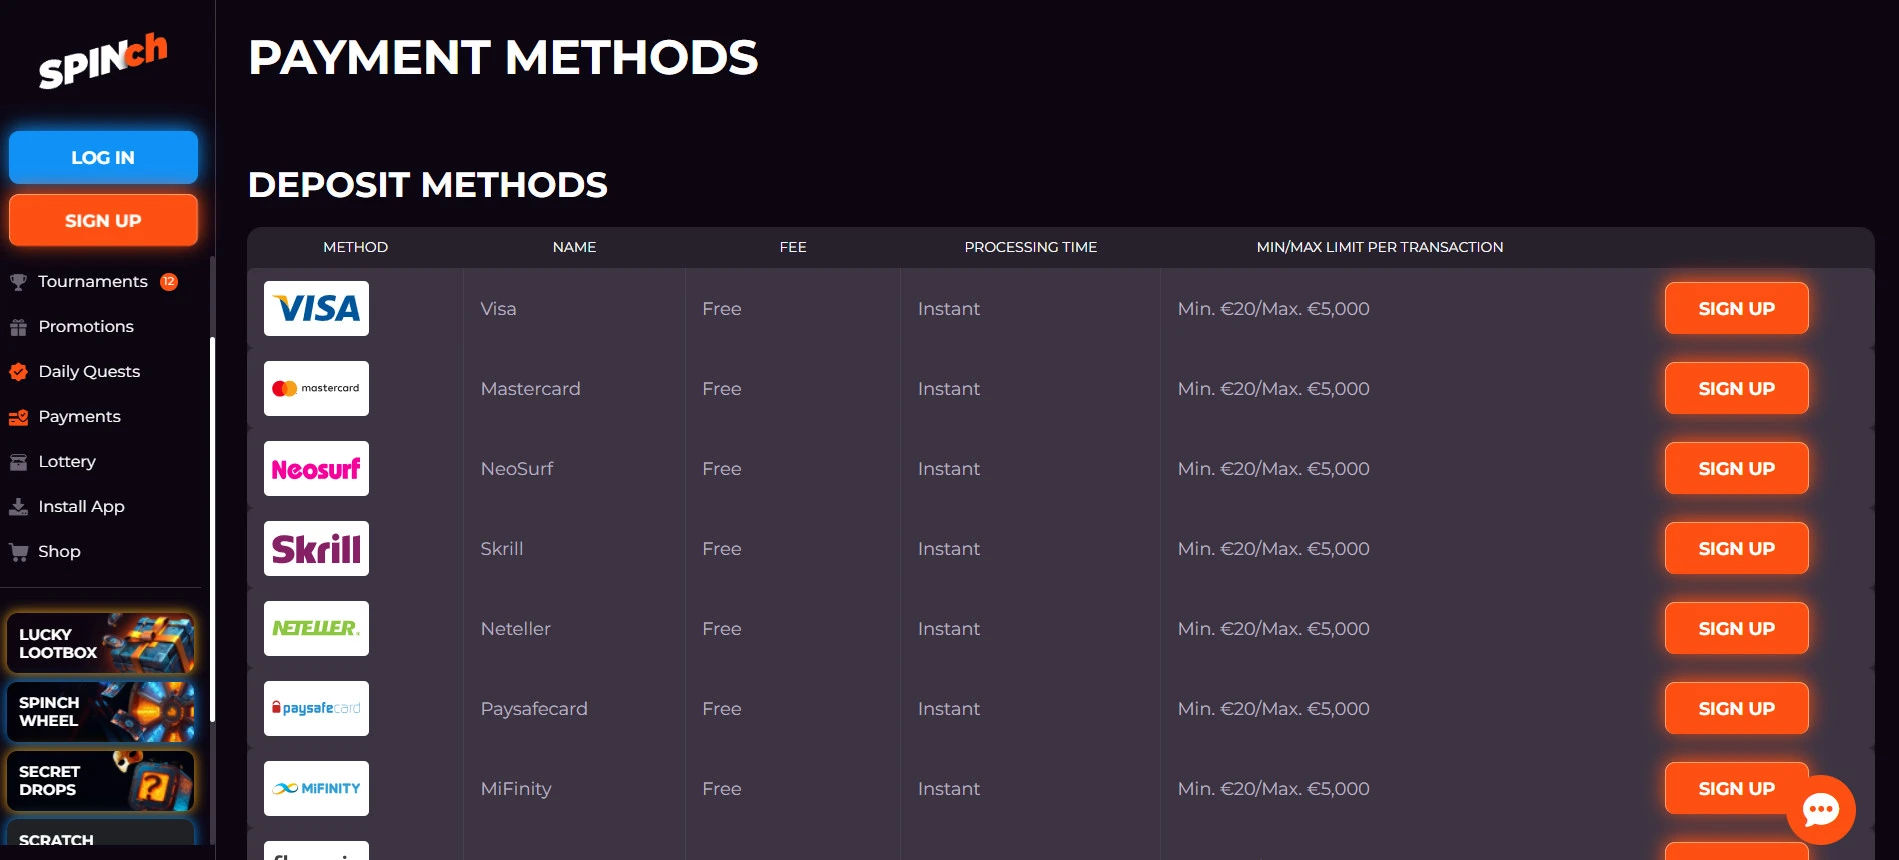Click the Lottery ticket icon

click(x=18, y=462)
